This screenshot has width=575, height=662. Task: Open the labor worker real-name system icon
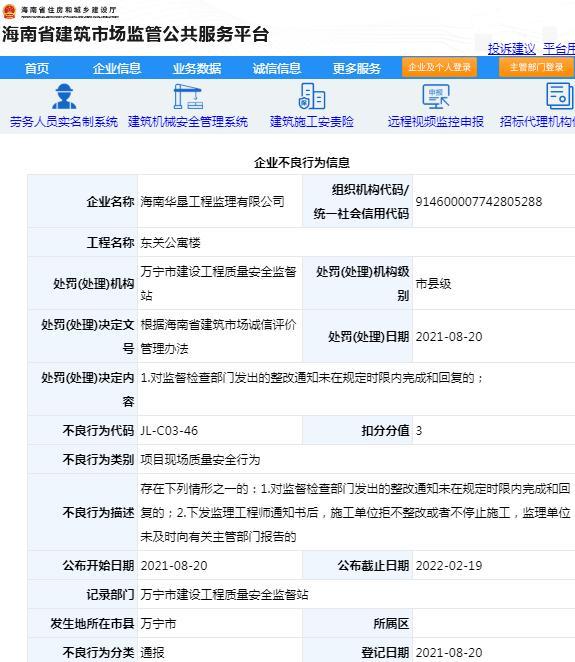point(64,96)
